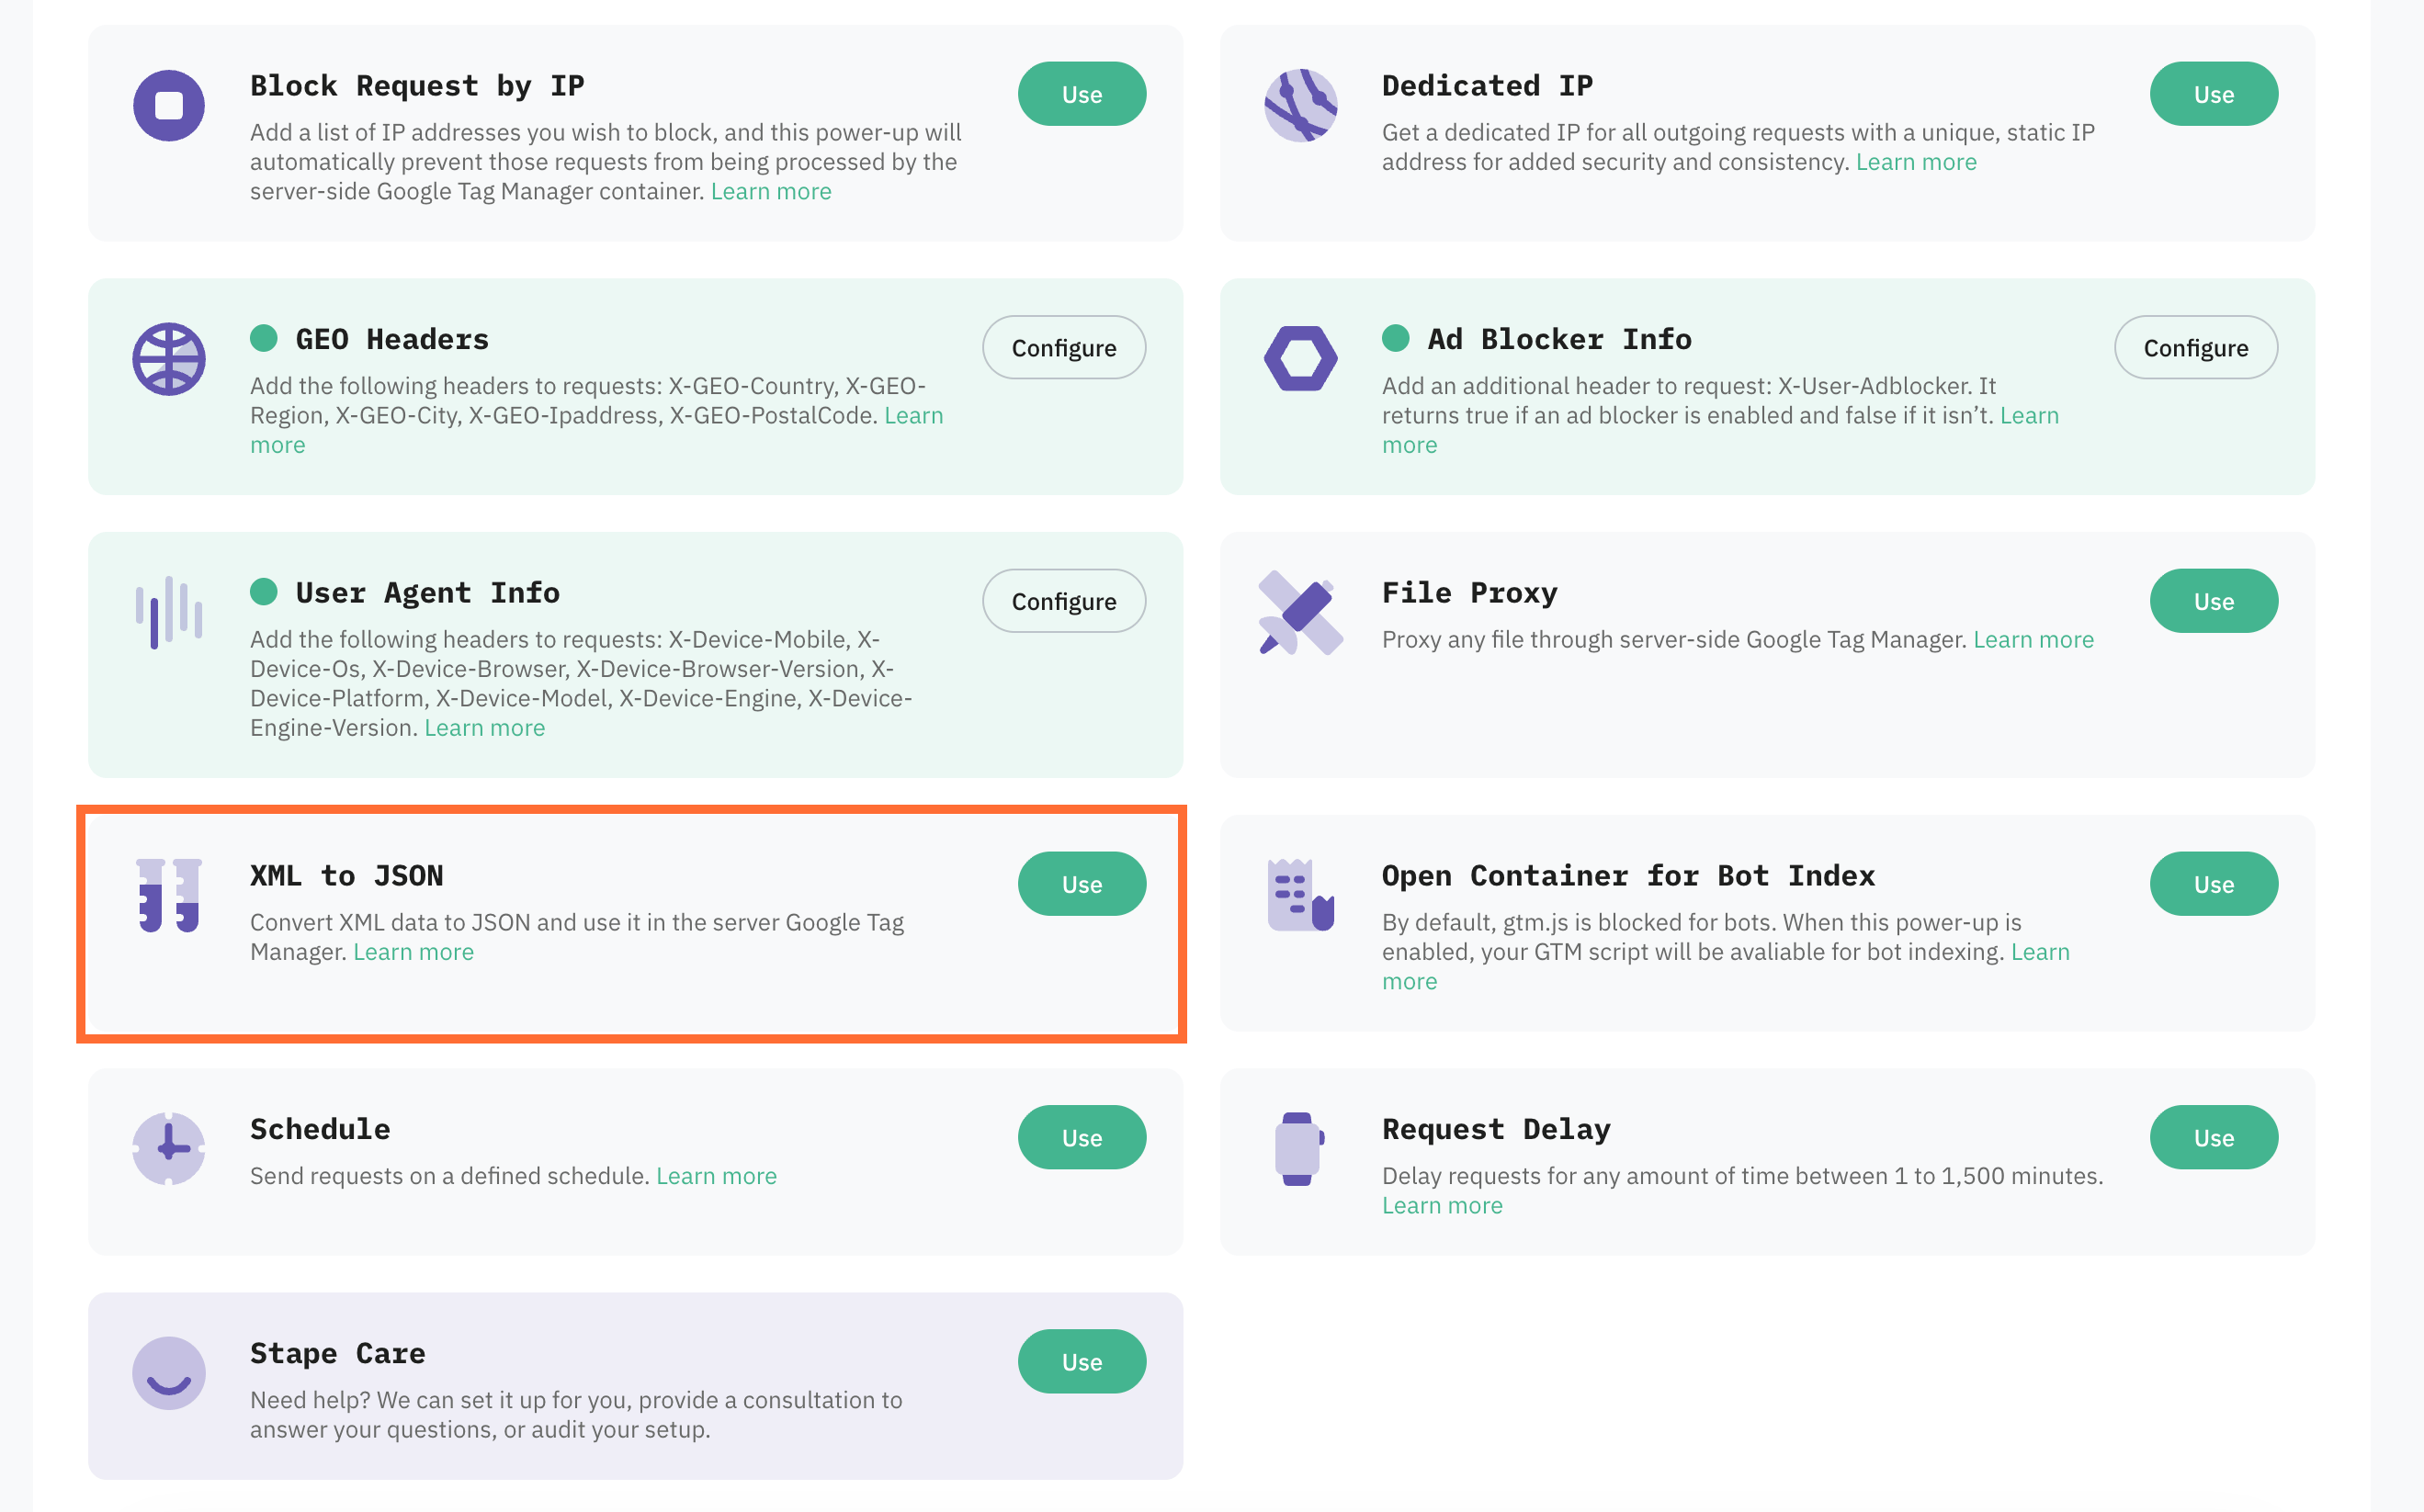Click the Block Request by IP stop icon

click(x=169, y=105)
